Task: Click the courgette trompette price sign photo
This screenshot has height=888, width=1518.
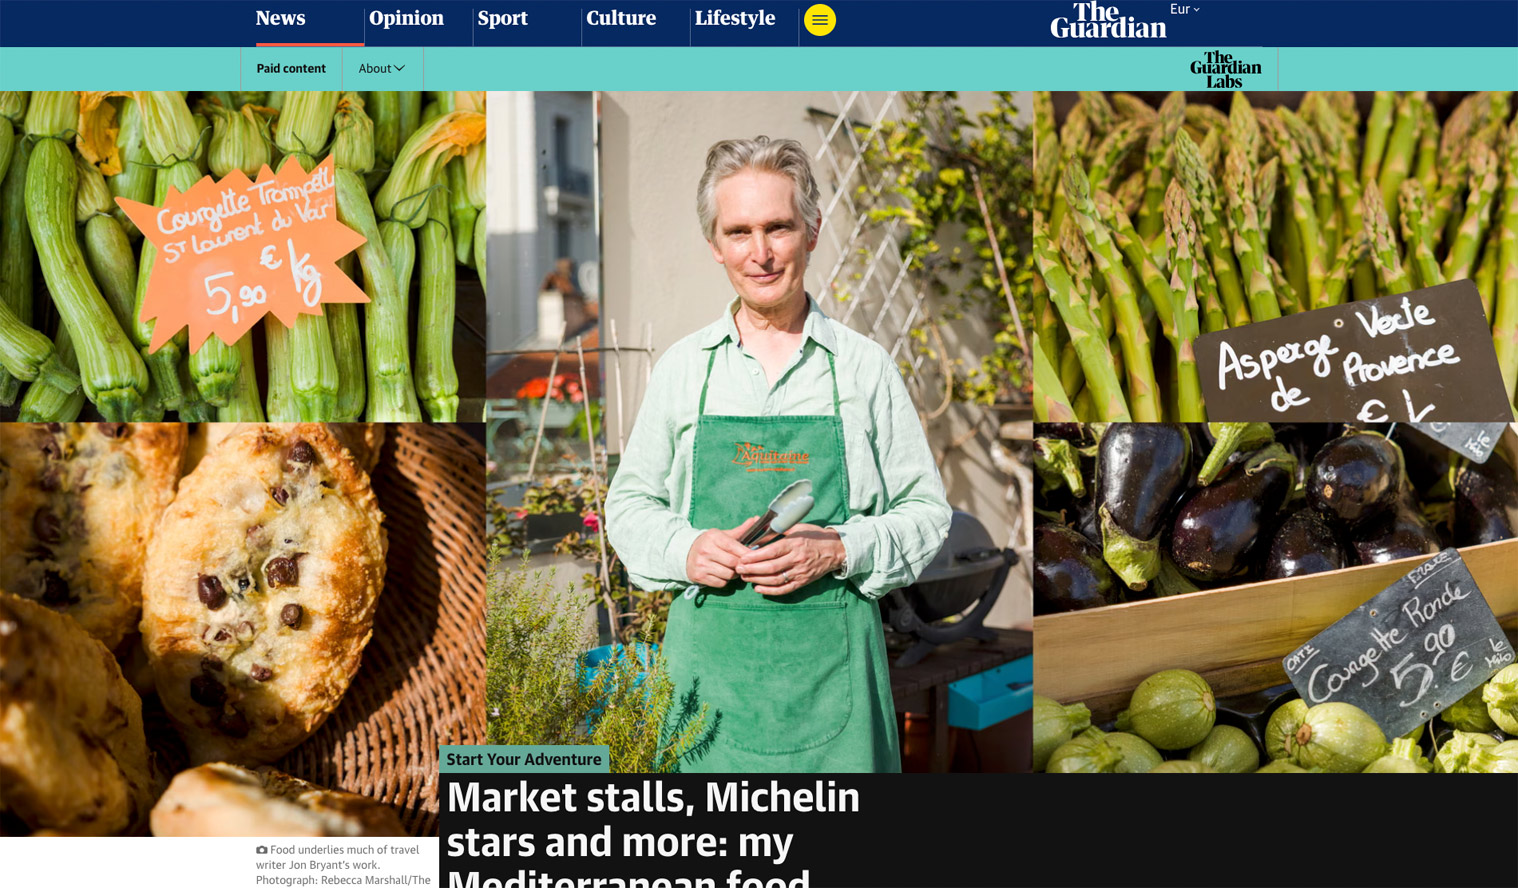Action: (x=243, y=256)
